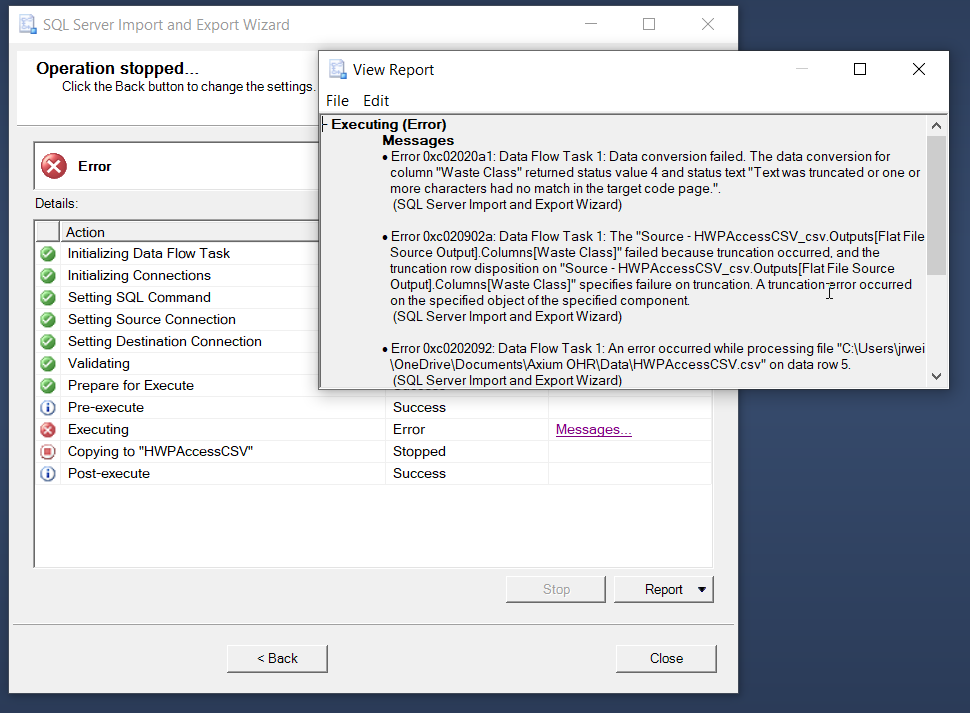Minimize the SQL Server Import and Export Wizard
This screenshot has width=970, height=713.
591,24
